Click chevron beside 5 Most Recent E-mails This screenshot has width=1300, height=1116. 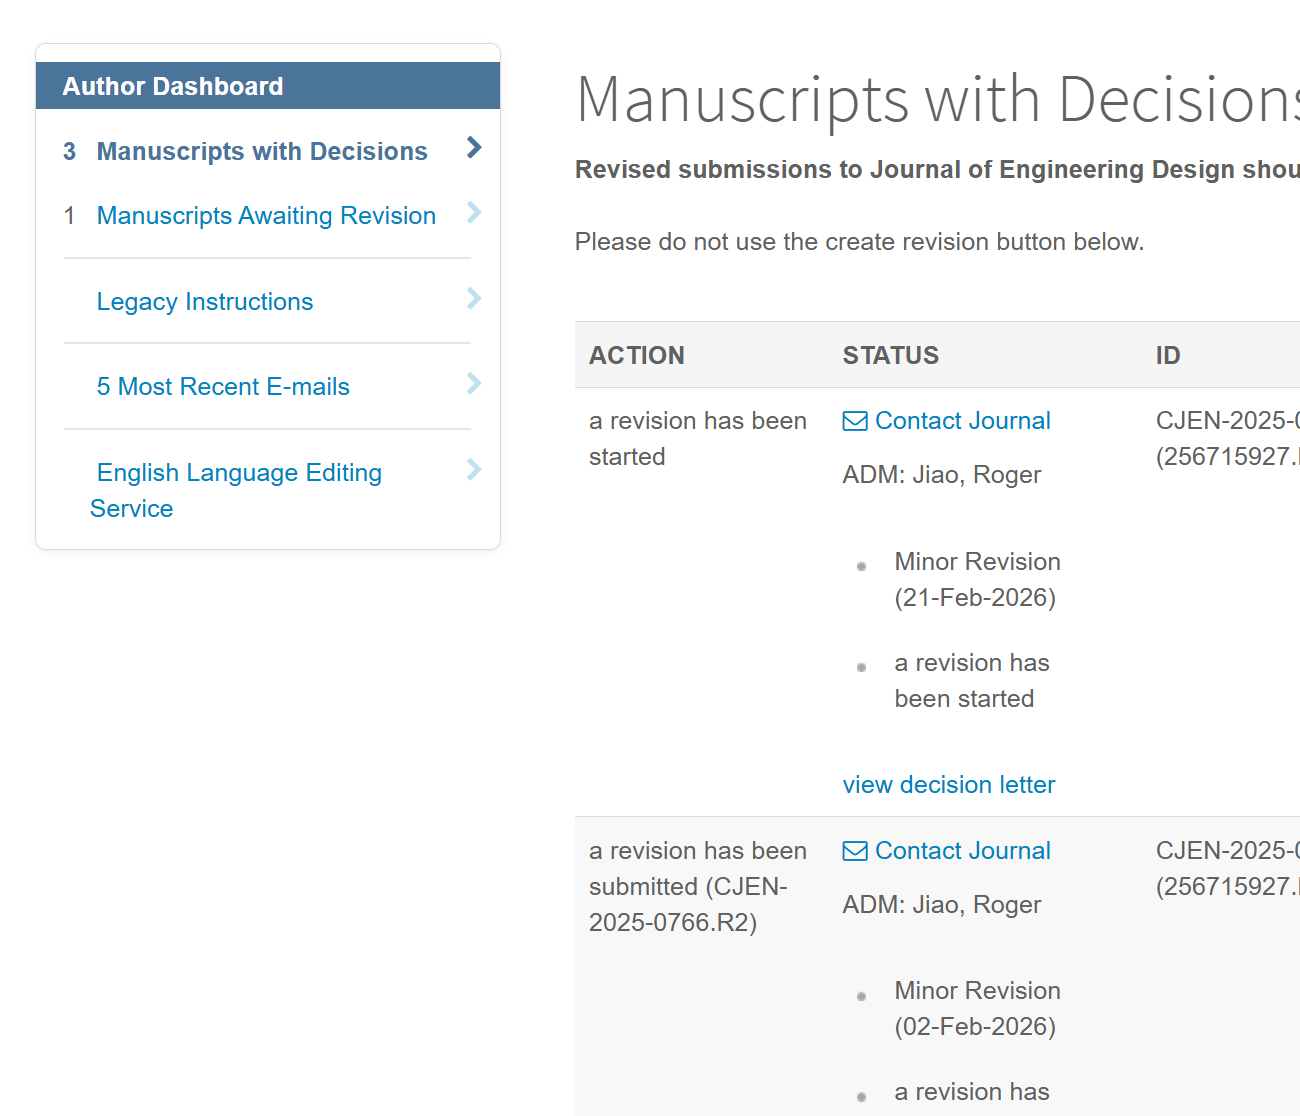tap(474, 383)
